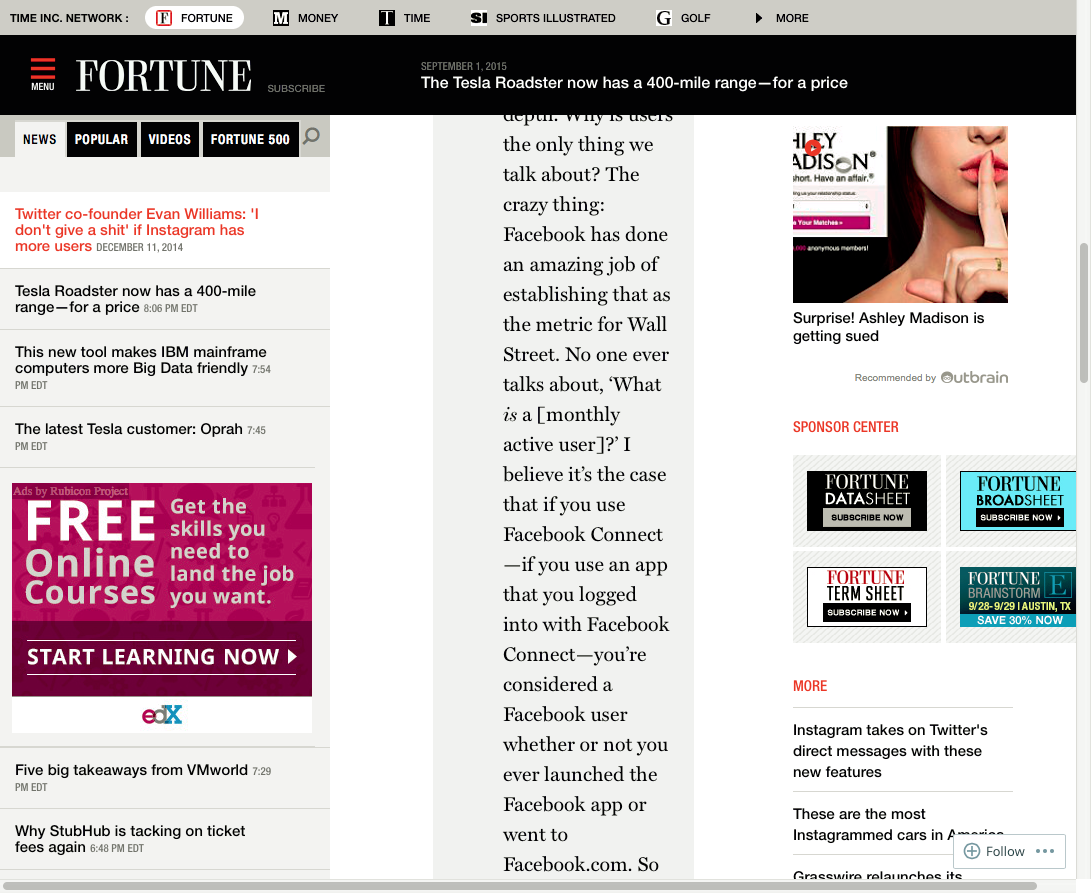Screen dimensions: 1091x893
Task: Click START LEARNING NOW in edX ad
Action: pyautogui.click(x=161, y=657)
